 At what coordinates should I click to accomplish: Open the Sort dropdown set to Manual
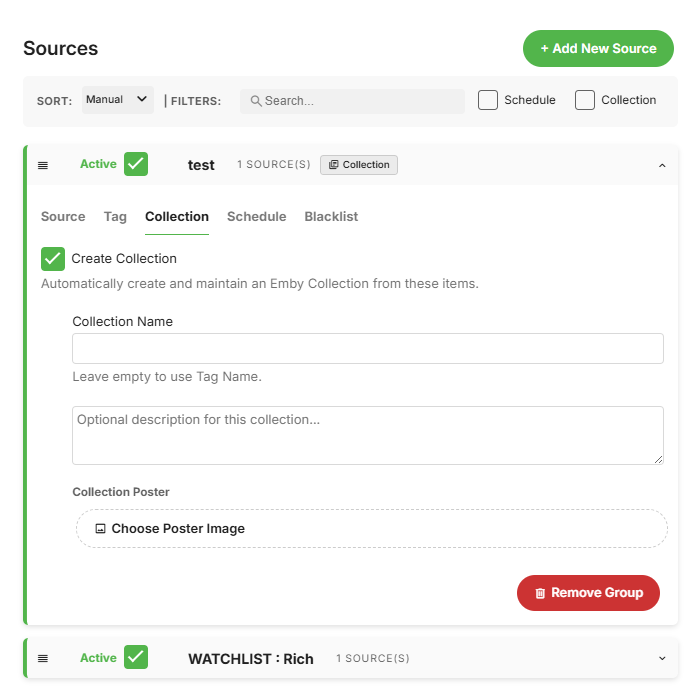tap(117, 100)
